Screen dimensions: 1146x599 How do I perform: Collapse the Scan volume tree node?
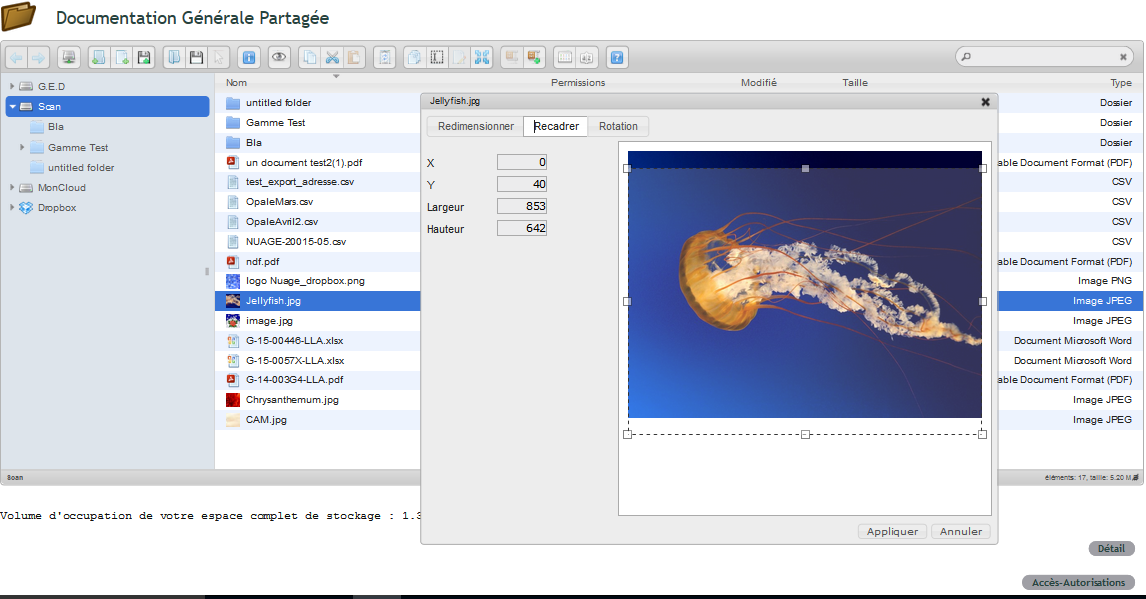12,107
